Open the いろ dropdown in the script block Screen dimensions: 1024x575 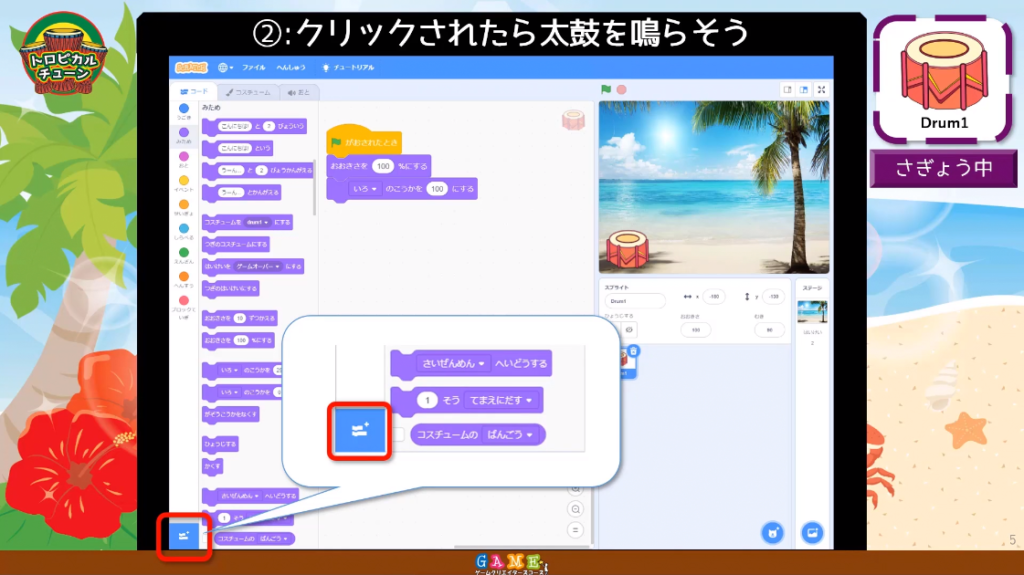365,189
